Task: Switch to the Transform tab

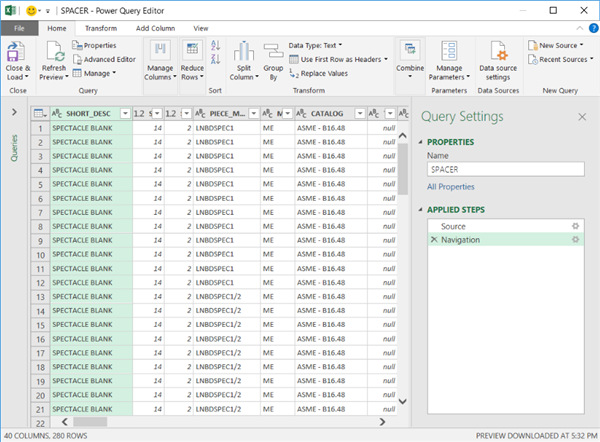Action: click(x=101, y=28)
